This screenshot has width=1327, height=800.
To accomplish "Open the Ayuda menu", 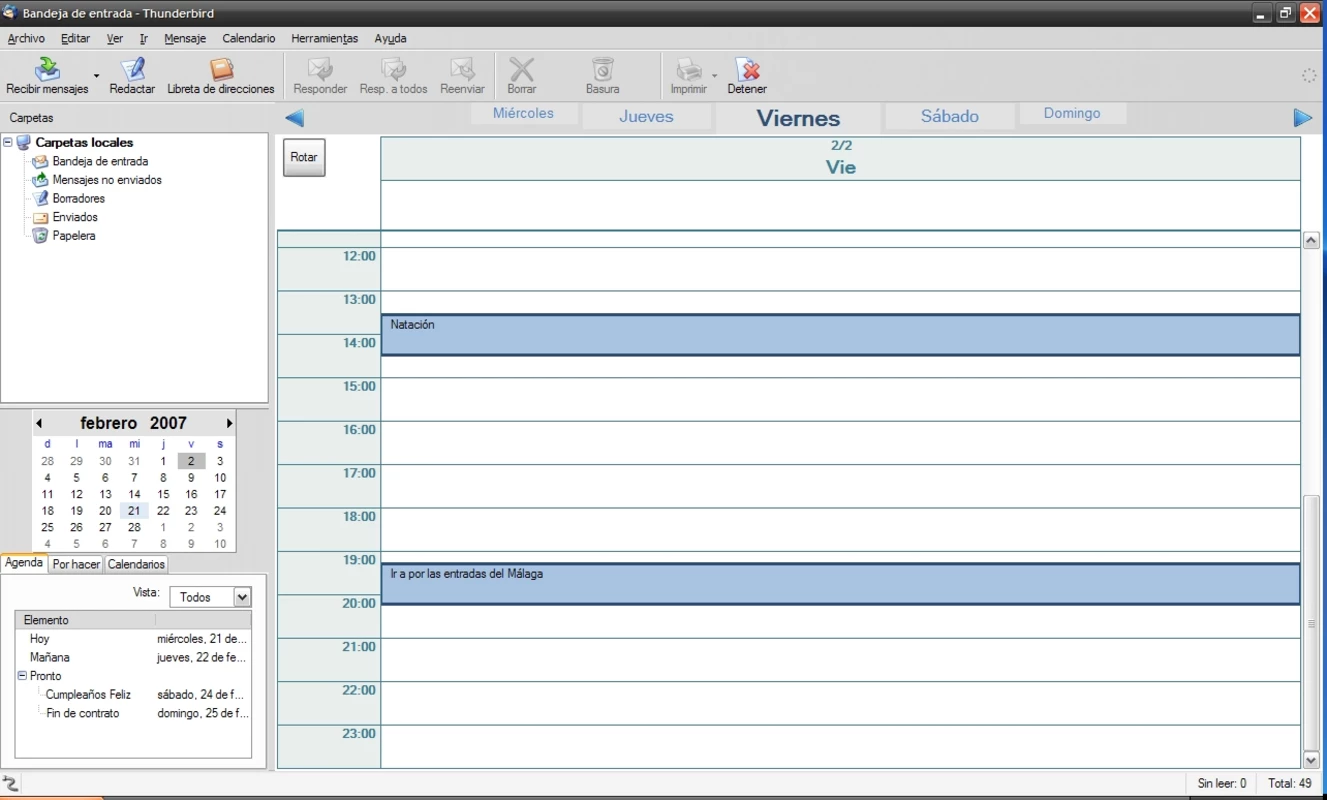I will [x=390, y=38].
